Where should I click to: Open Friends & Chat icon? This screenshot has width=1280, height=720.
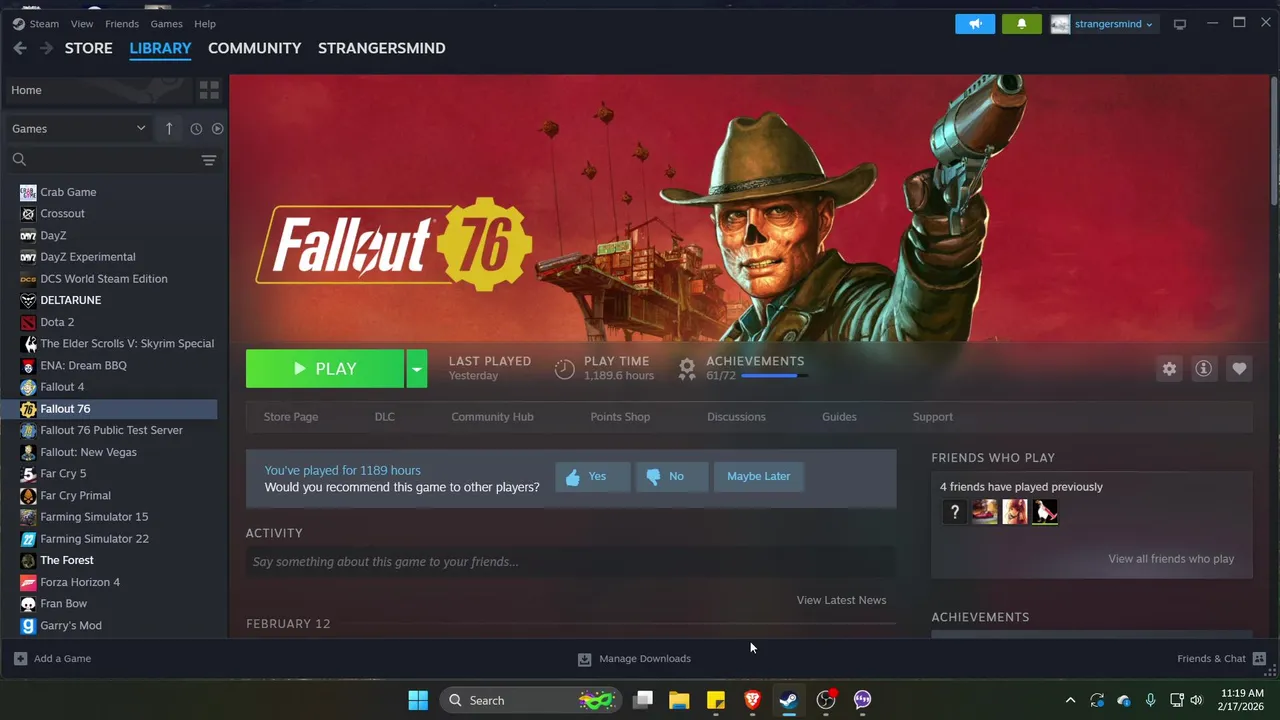(1259, 658)
